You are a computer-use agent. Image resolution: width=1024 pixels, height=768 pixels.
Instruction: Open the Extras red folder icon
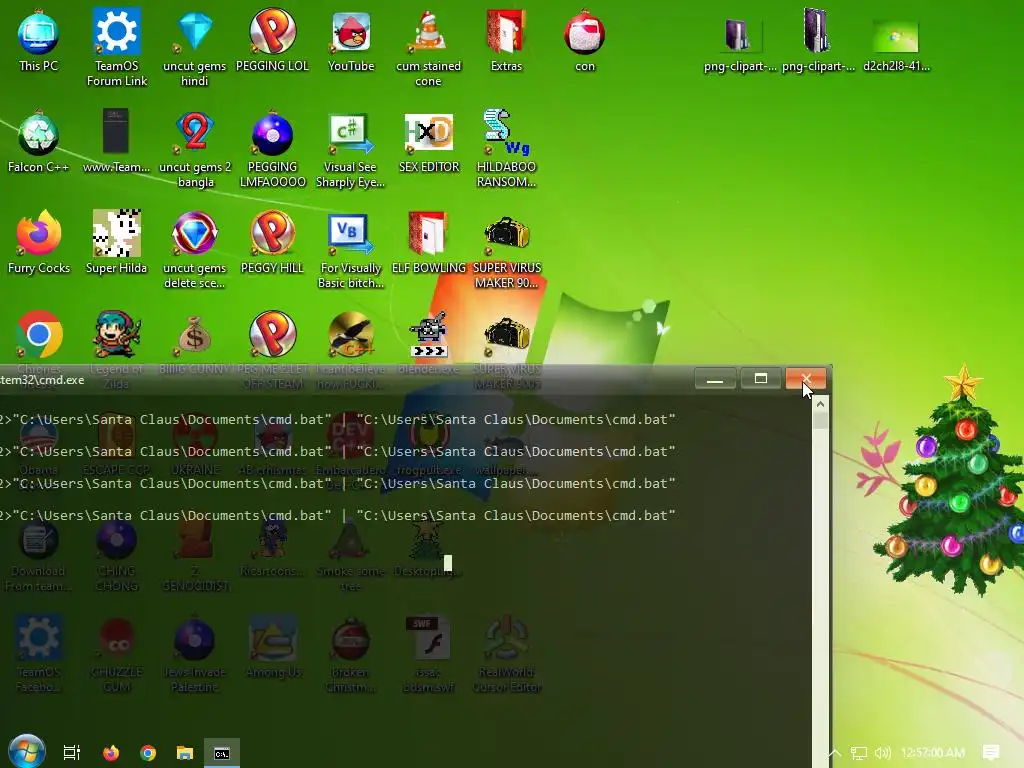(x=506, y=41)
